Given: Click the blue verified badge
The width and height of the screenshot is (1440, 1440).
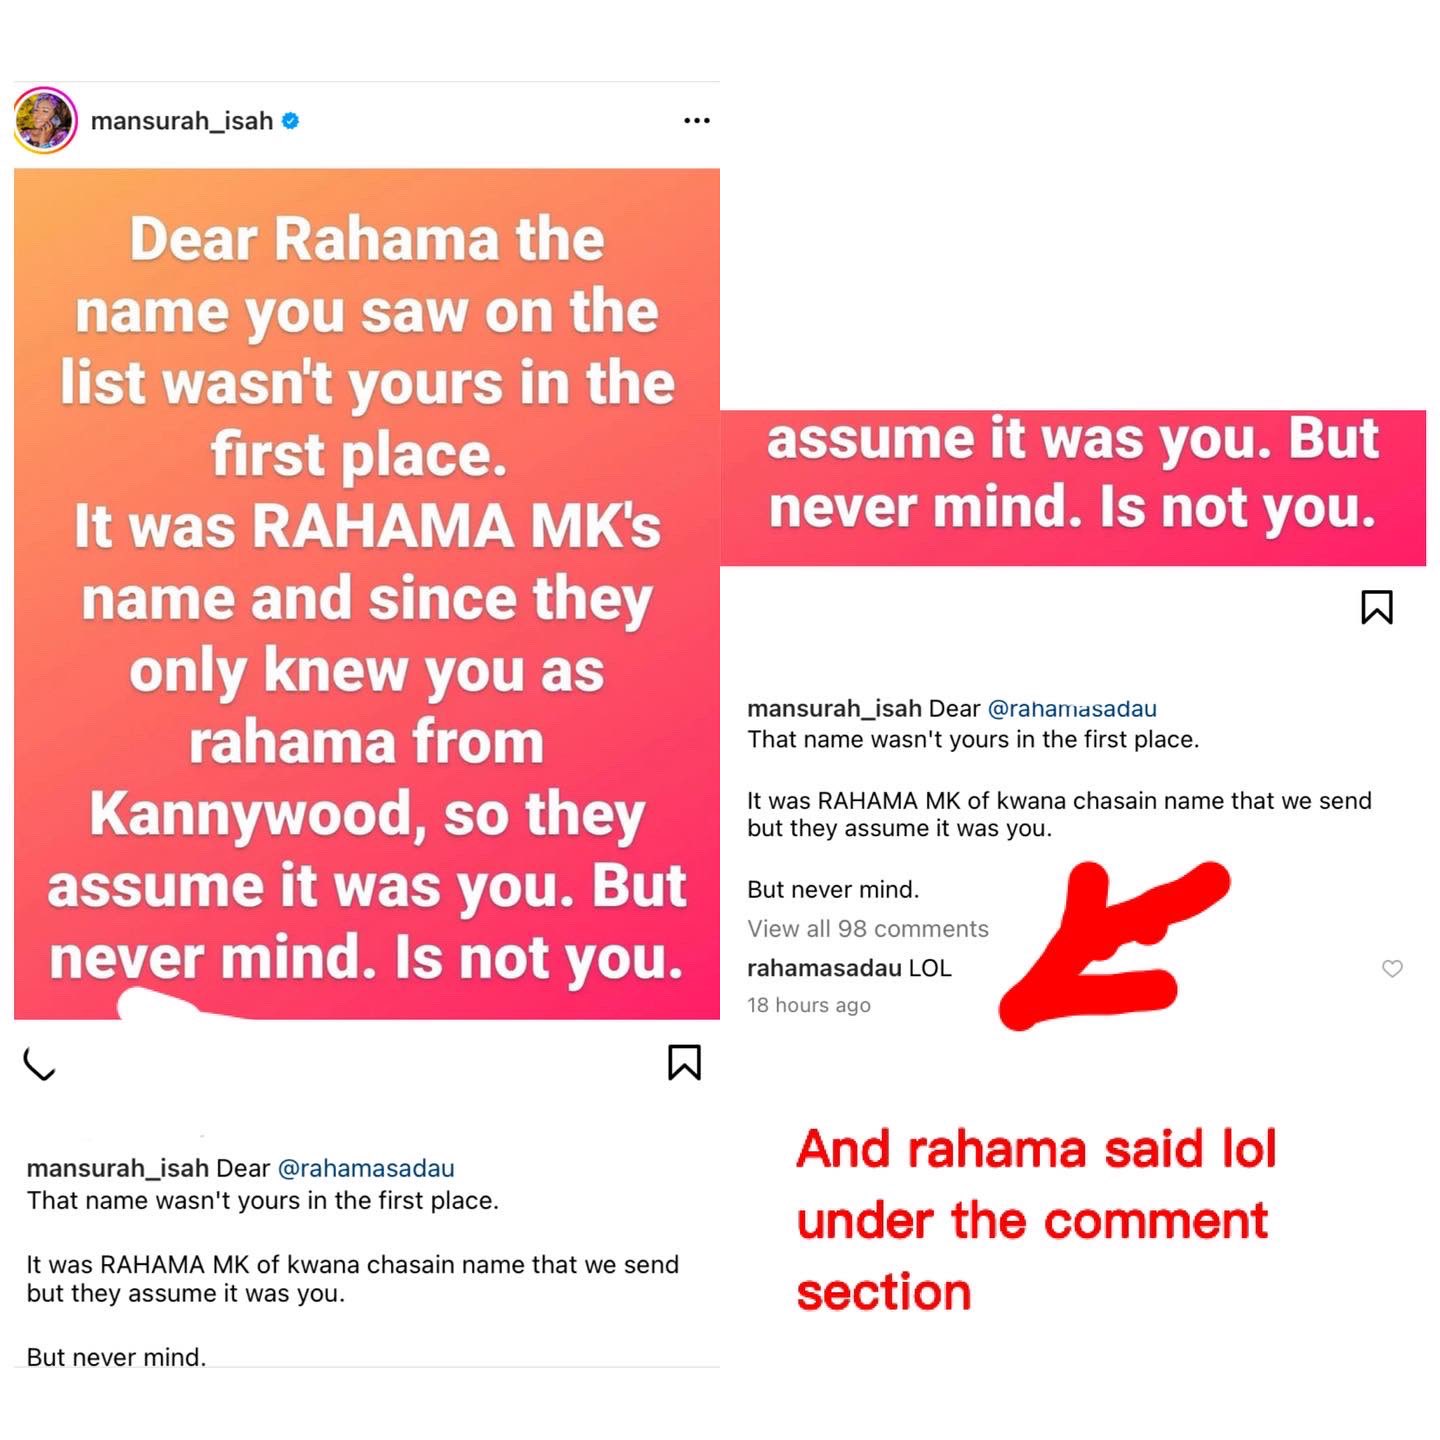Looking at the screenshot, I should pos(290,121).
